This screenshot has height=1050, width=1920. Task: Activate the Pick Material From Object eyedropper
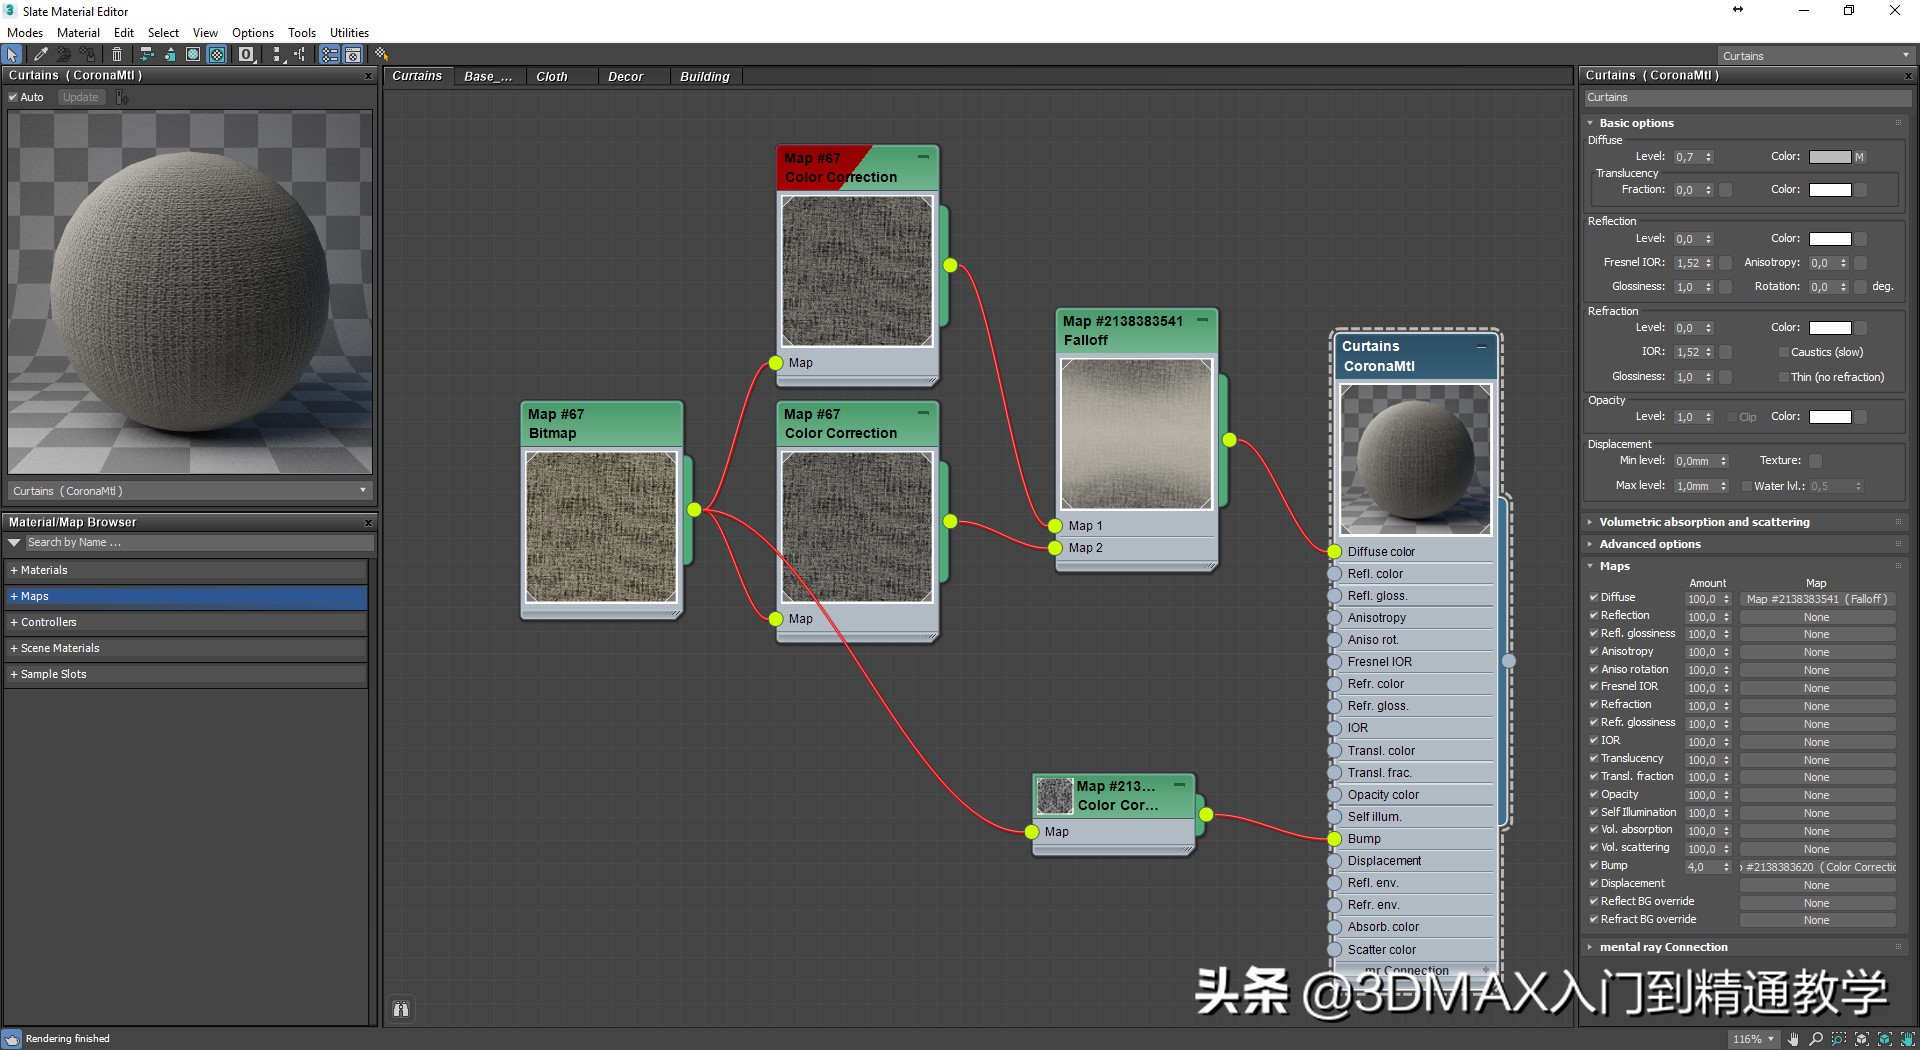coord(40,55)
